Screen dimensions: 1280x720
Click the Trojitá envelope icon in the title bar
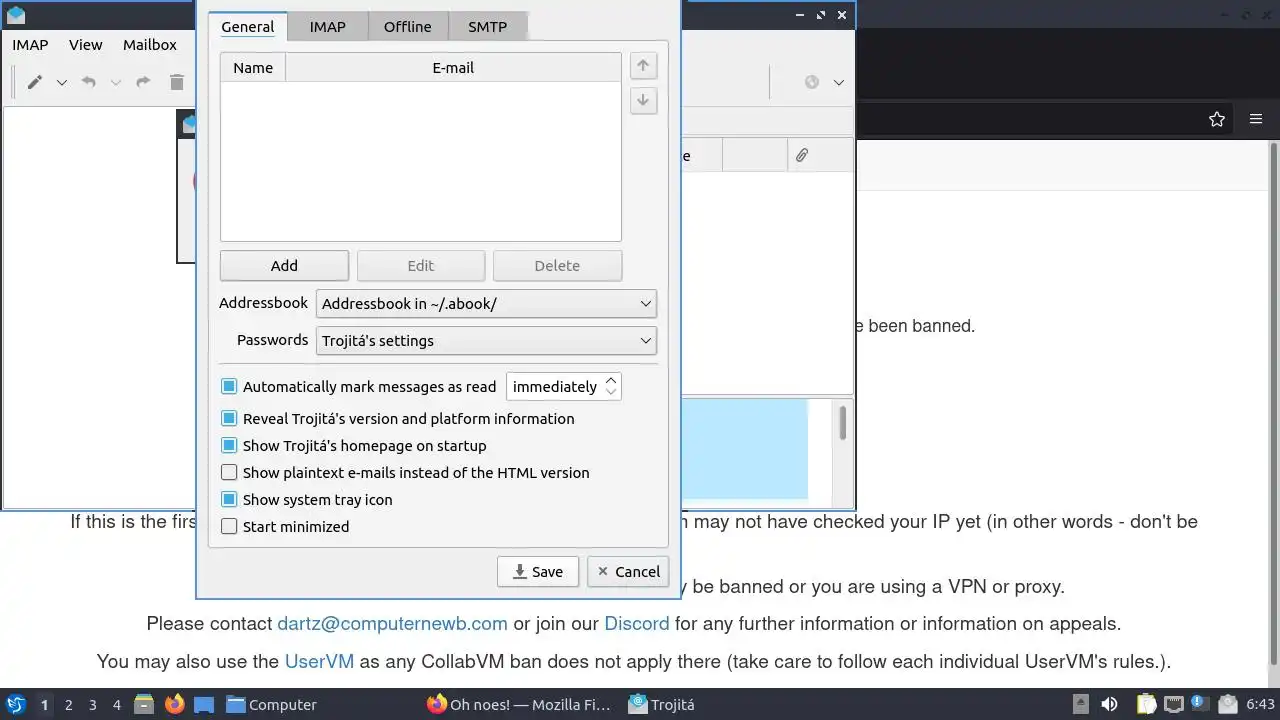[x=15, y=15]
